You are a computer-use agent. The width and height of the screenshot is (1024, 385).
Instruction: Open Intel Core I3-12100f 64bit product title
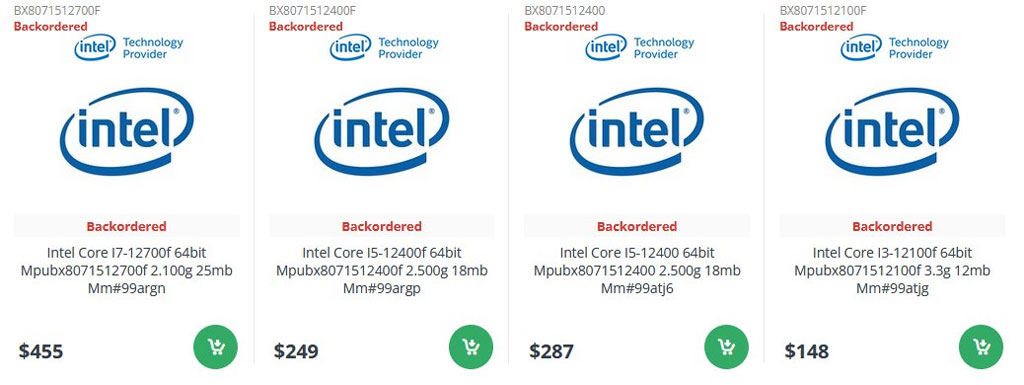892,270
